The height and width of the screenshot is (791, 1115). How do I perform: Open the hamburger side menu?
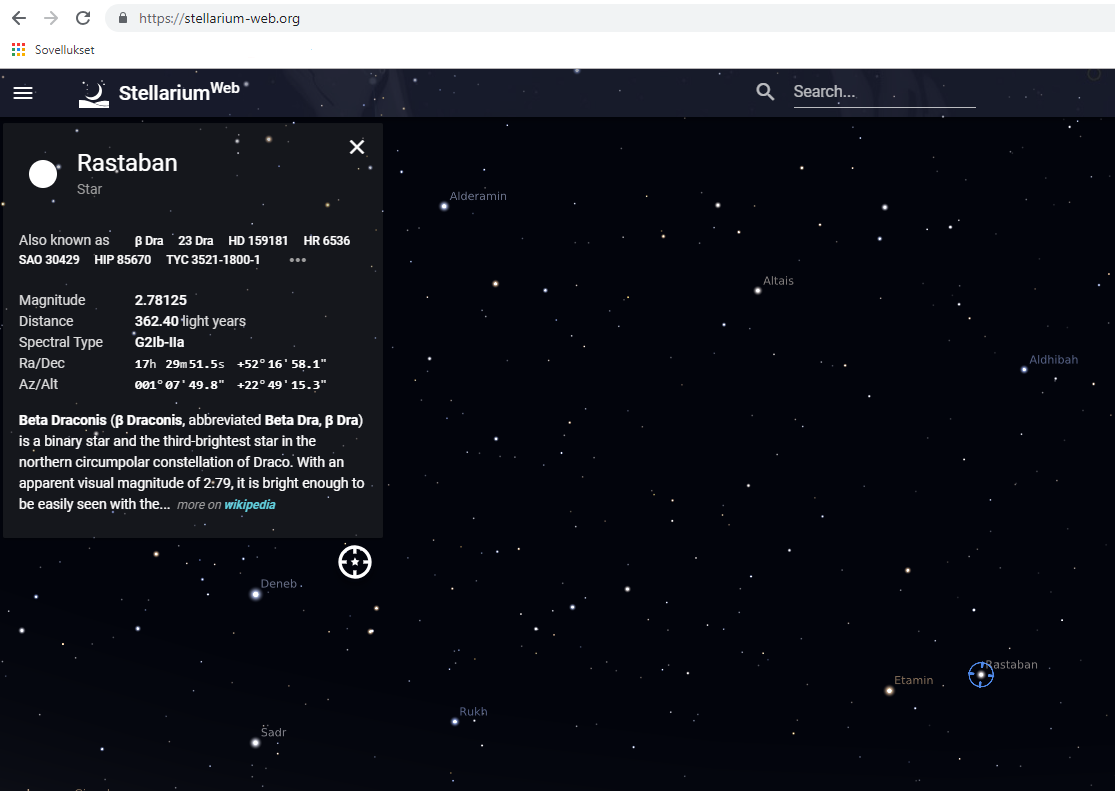23,93
